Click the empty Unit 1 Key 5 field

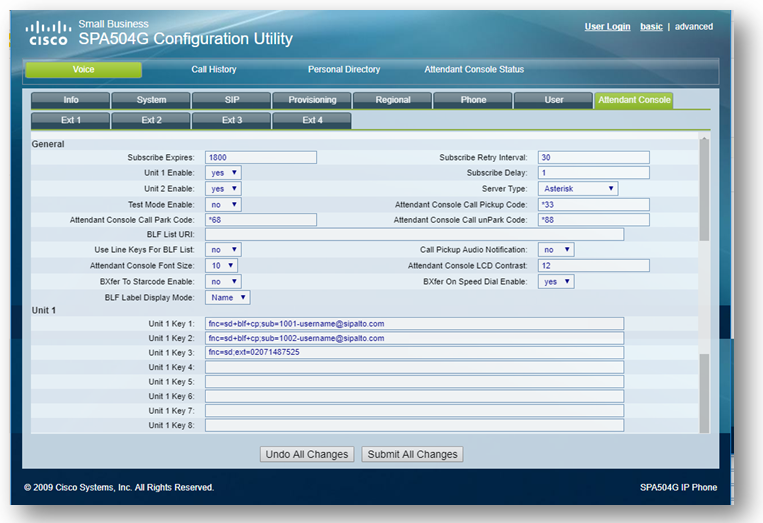(x=415, y=381)
